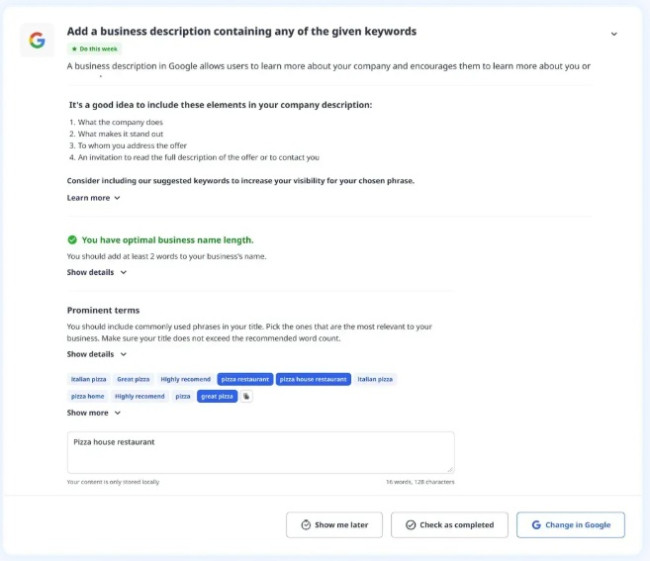Click into the business description text area
Viewport: 650px width, 561px height.
(x=260, y=452)
